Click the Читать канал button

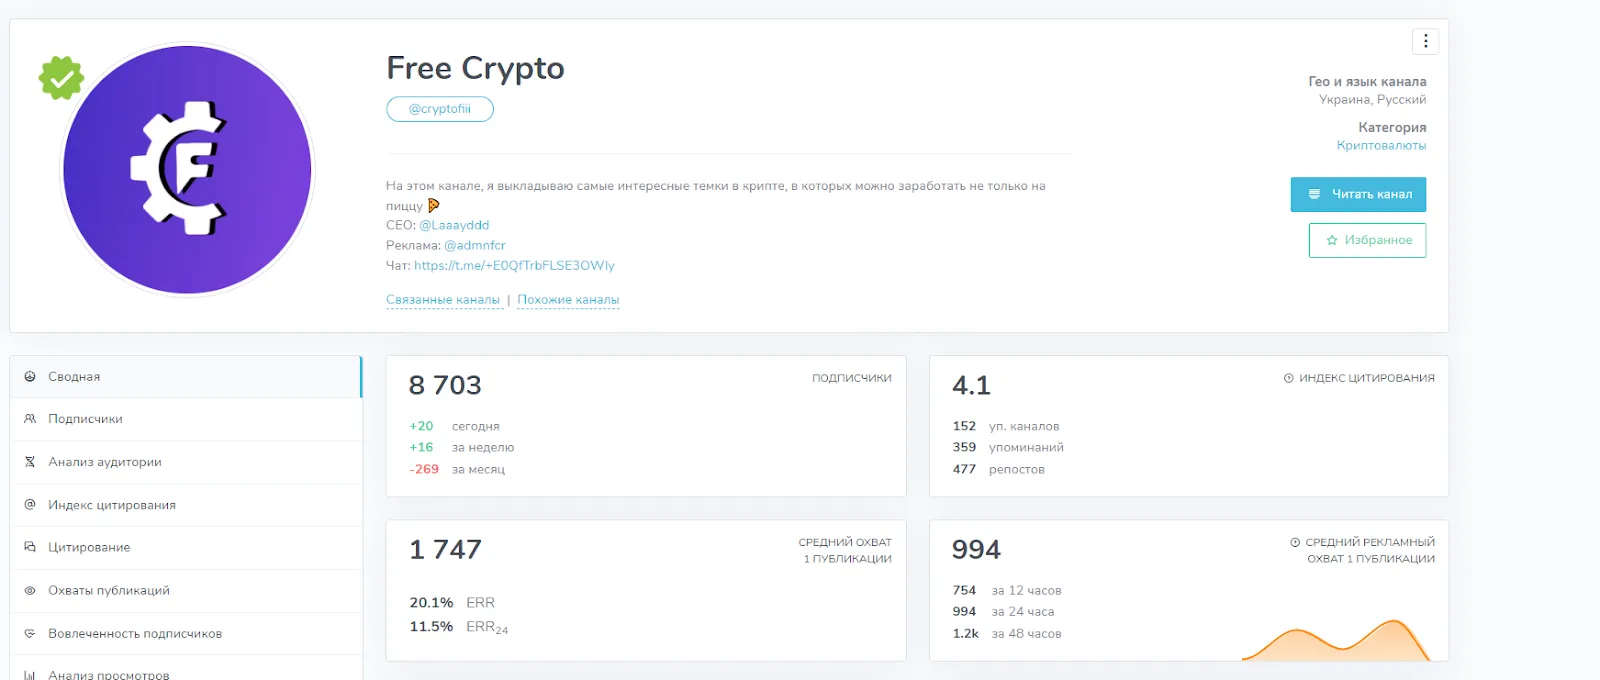pyautogui.click(x=1358, y=194)
